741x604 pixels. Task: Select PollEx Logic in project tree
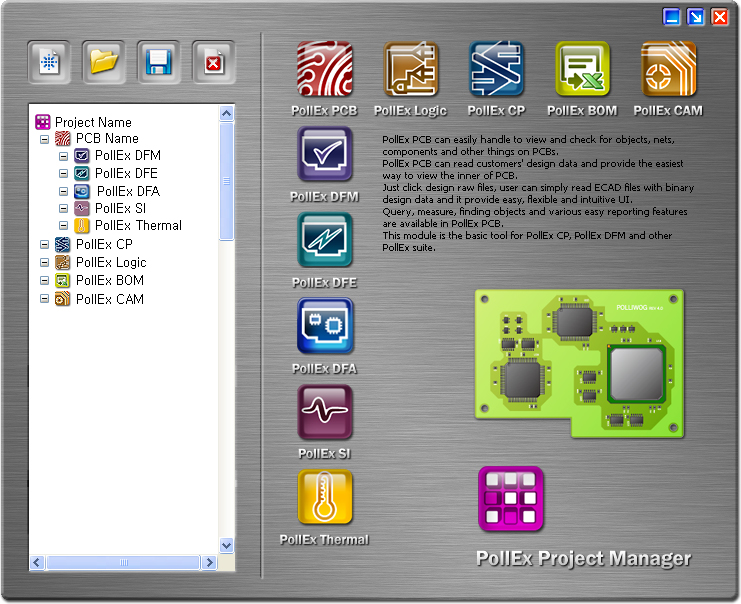point(111,262)
